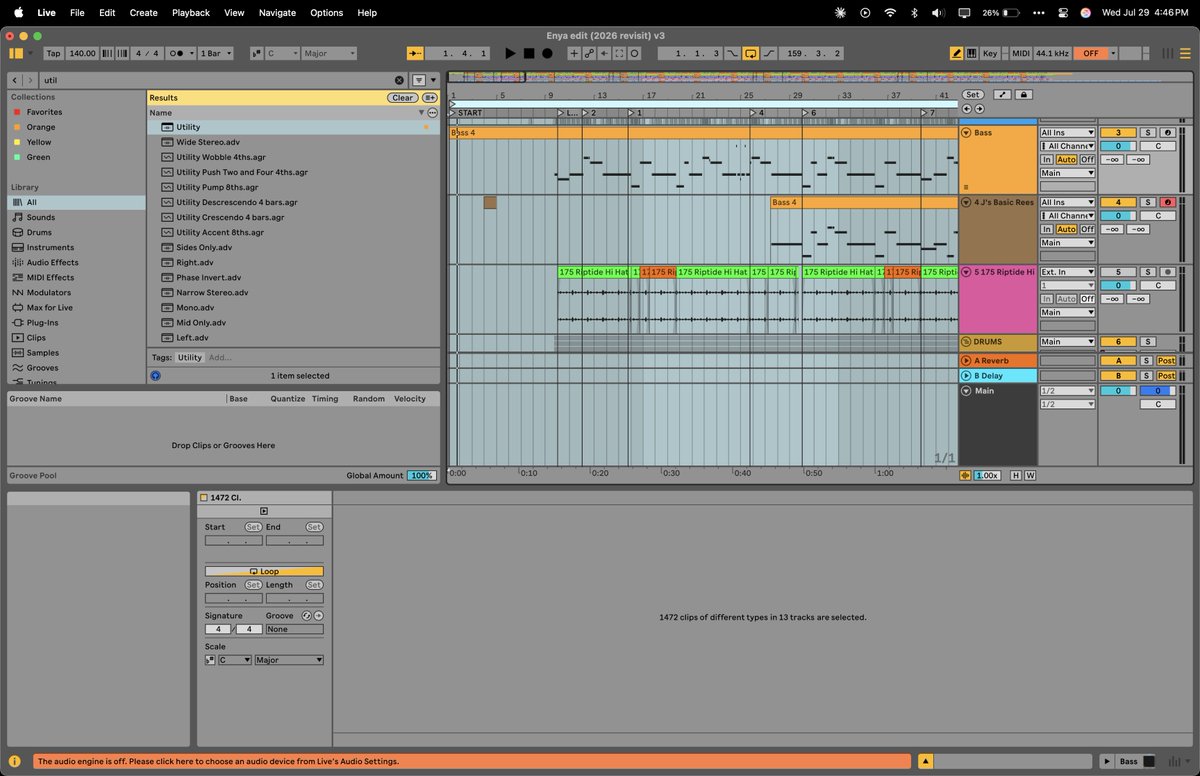
Task: Click Clear in browser results
Action: pyautogui.click(x=402, y=98)
